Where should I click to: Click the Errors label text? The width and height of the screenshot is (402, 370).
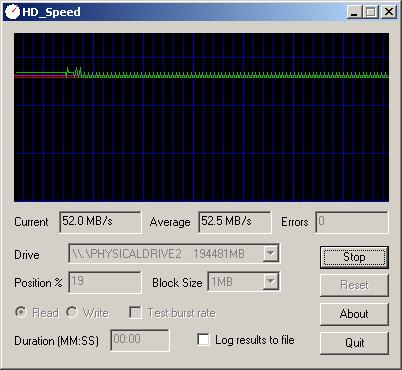click(295, 222)
